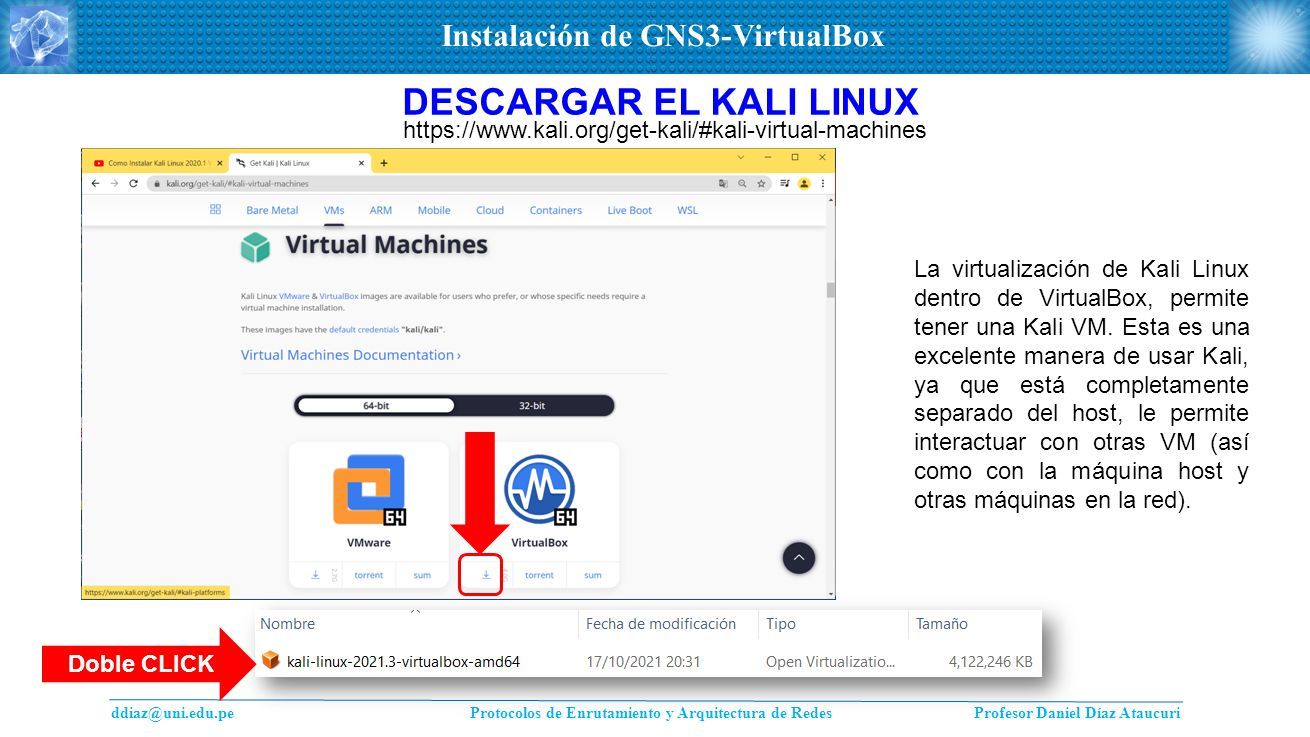Open the Chrome tab search chevron
The width and height of the screenshot is (1310, 737).
tap(741, 157)
